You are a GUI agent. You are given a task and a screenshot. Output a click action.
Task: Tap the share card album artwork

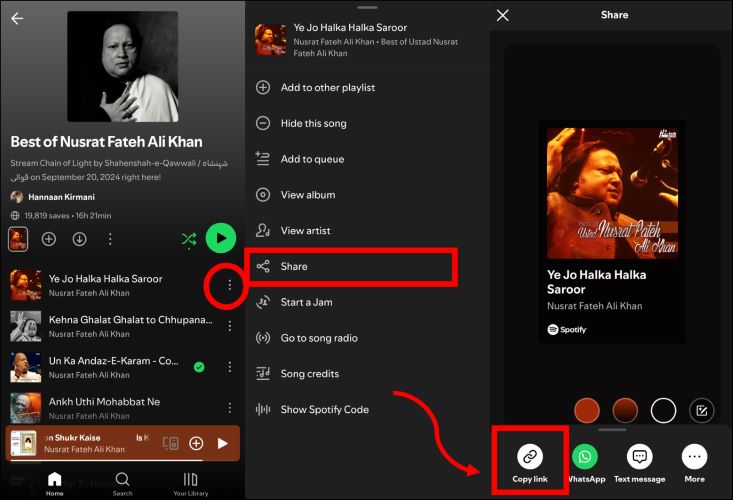coord(612,193)
